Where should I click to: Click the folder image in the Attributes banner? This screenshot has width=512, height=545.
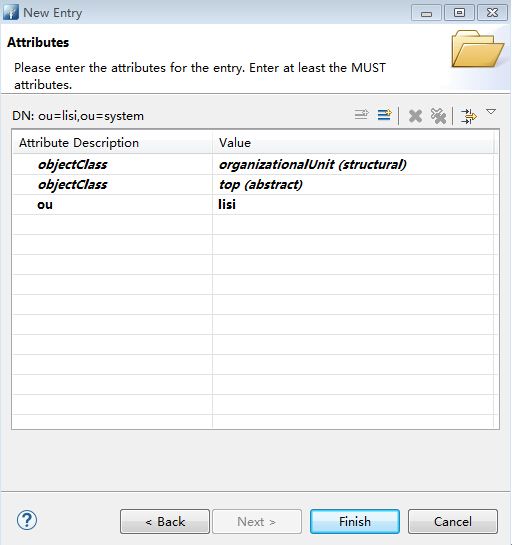click(477, 49)
